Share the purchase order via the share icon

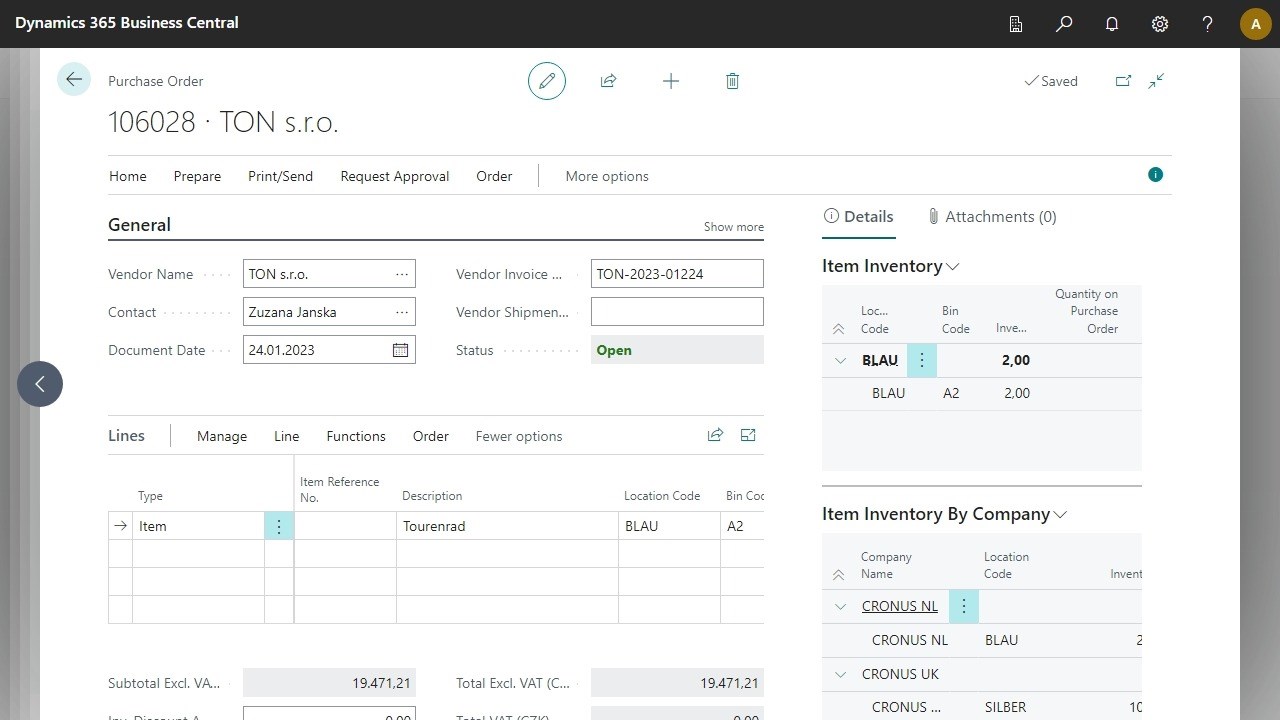pos(608,80)
